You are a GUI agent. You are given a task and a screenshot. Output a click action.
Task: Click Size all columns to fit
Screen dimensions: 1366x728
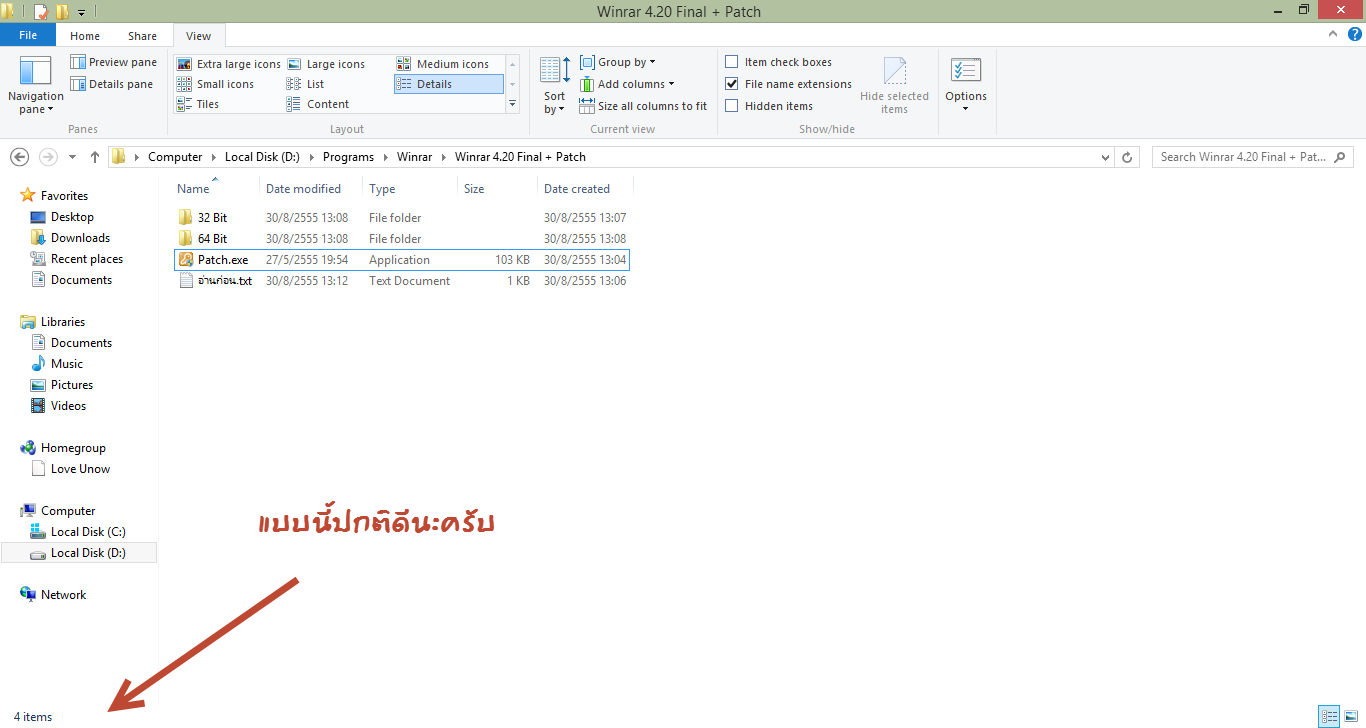(643, 106)
